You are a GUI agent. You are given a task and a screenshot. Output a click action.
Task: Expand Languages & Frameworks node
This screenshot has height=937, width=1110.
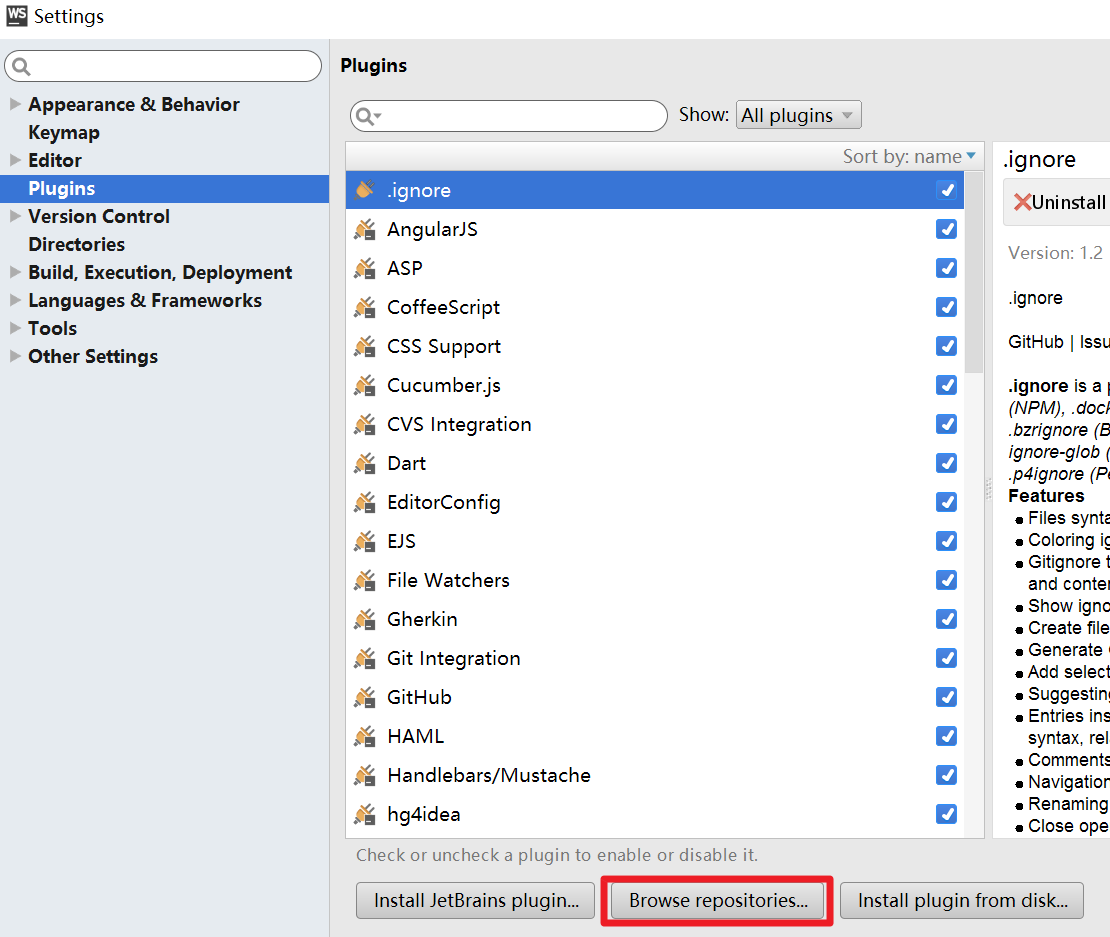coord(15,300)
